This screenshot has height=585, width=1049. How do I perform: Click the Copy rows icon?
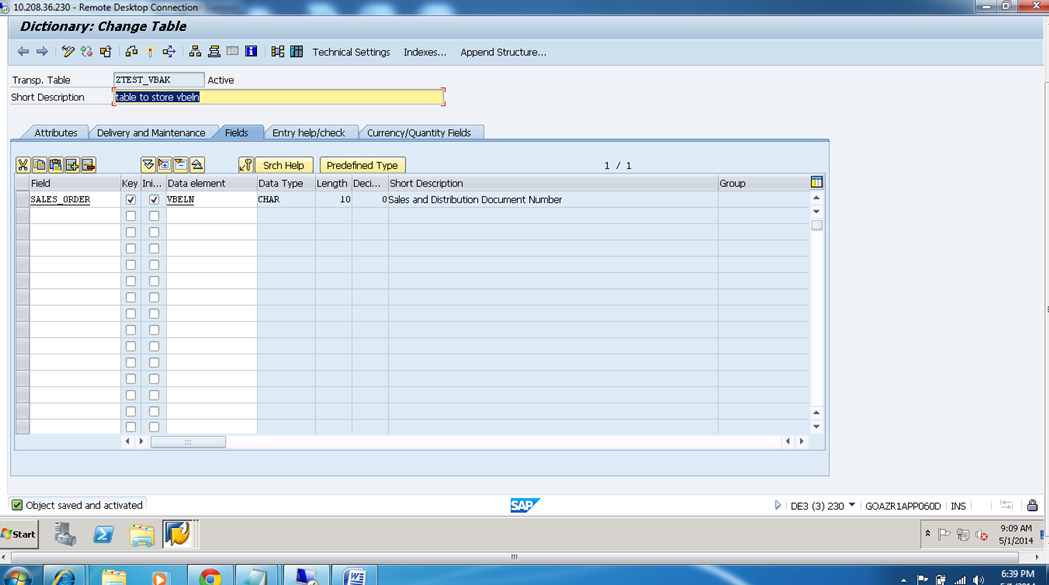point(40,165)
